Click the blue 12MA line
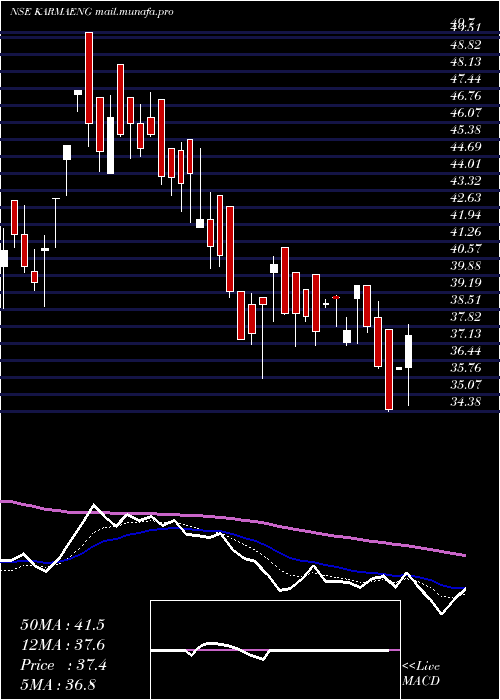The width and height of the screenshot is (500, 700). tap(232, 533)
